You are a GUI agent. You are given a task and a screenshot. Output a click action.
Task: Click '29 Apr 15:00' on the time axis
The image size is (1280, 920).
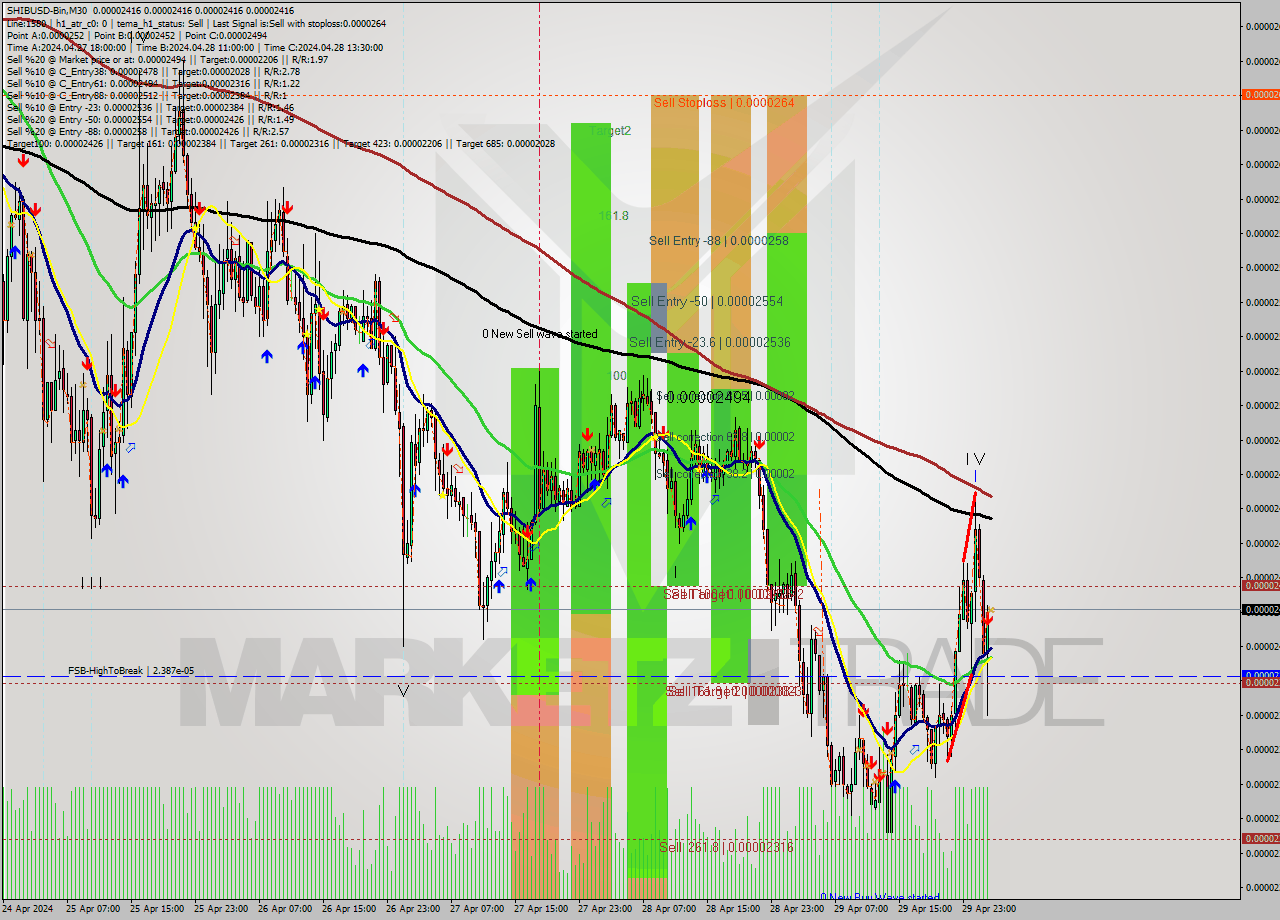(x=924, y=909)
